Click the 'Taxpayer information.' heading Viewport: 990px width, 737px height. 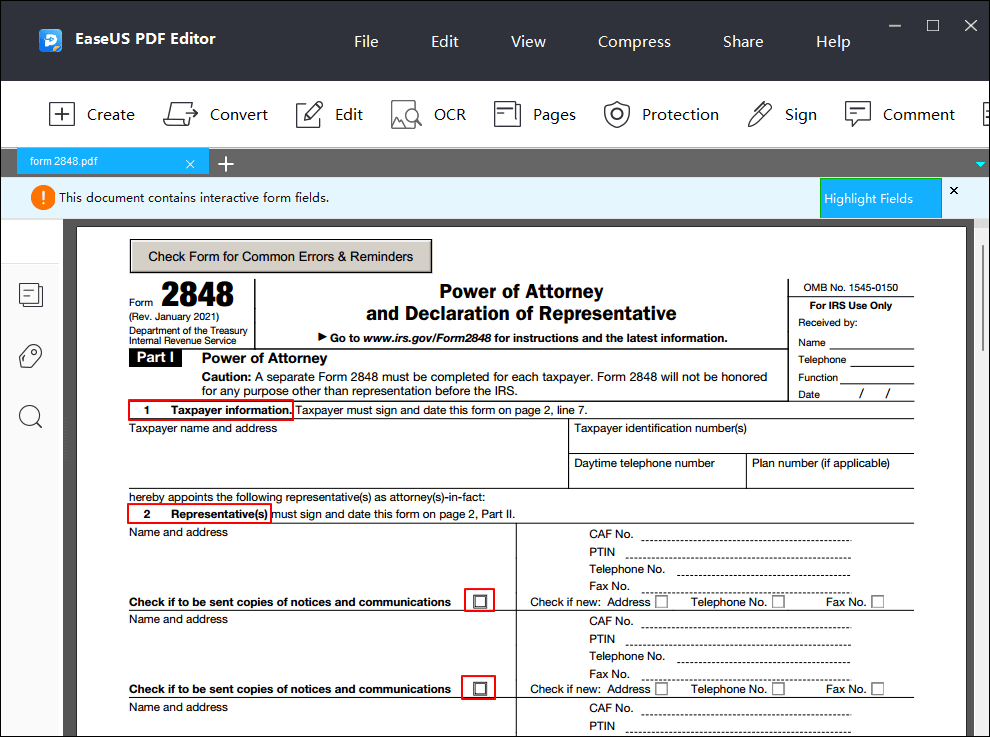pos(230,410)
